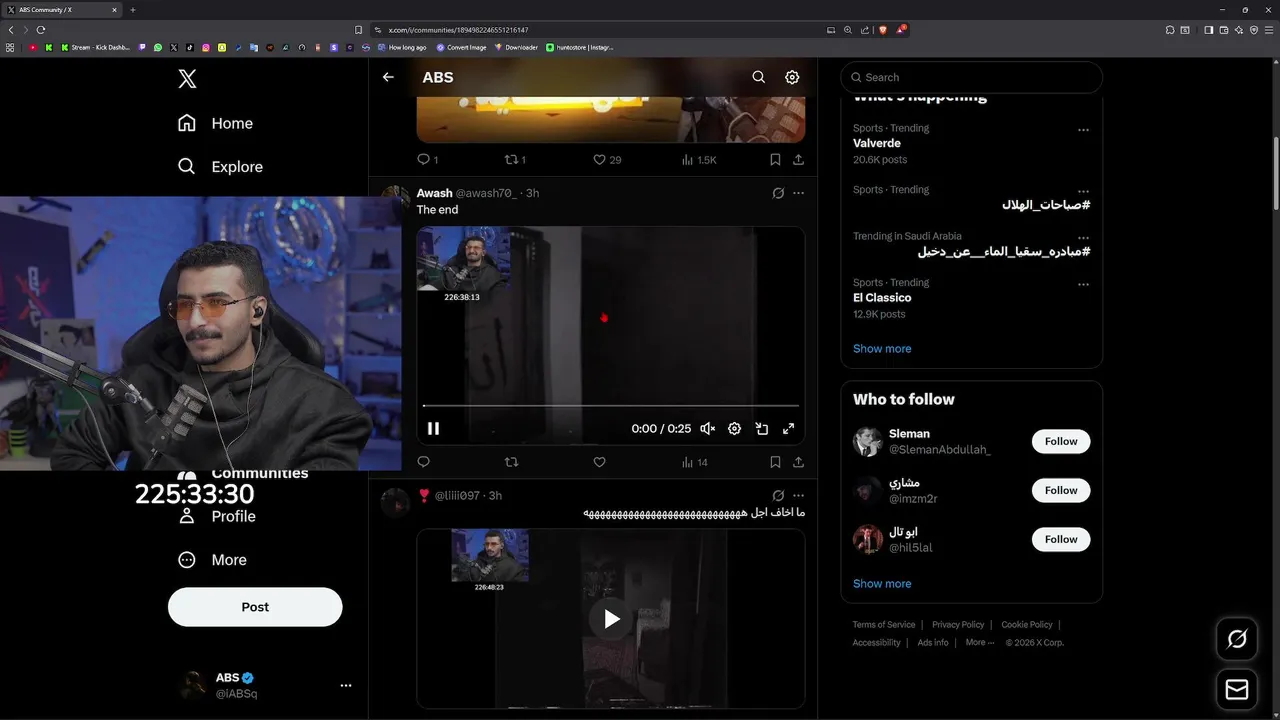Open Grok icon on @liiii097's post
1280x720 pixels.
[778, 495]
